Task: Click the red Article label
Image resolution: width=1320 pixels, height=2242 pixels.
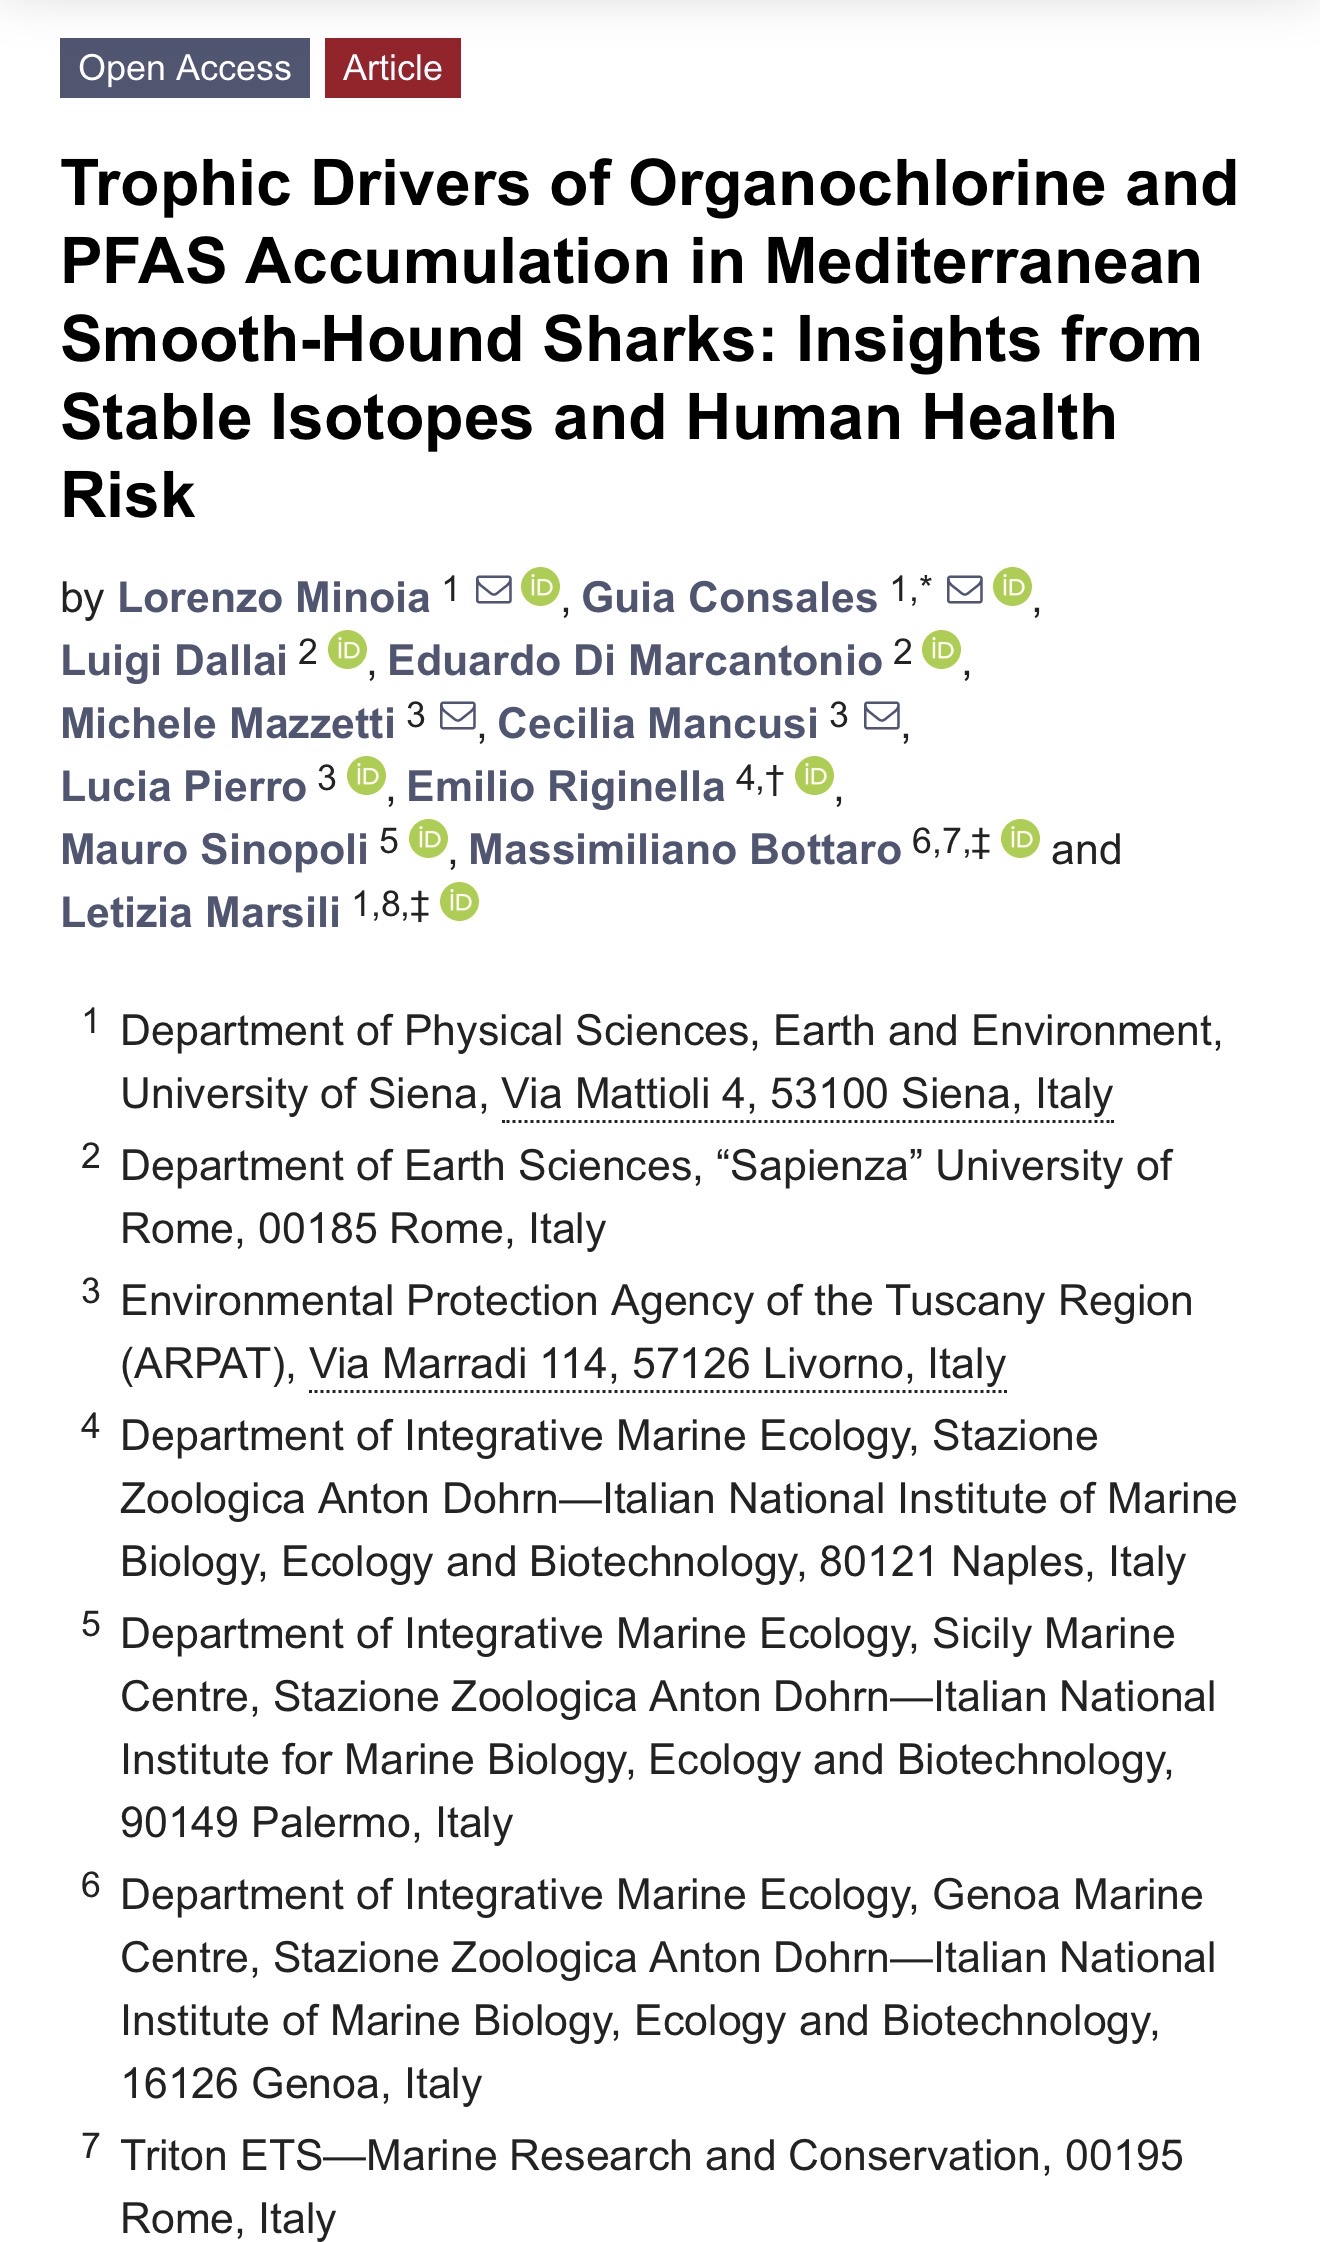Action: point(392,68)
